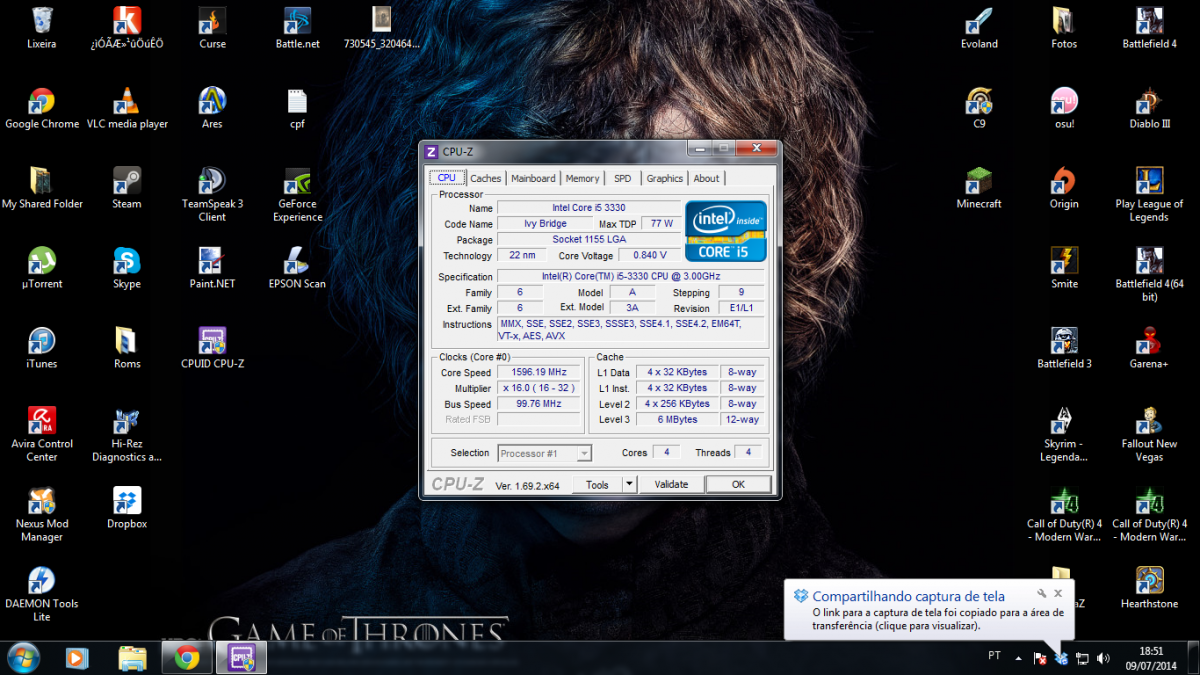1200x675 pixels.
Task: Open the Smite desktop shortcut
Action: coord(1064,267)
